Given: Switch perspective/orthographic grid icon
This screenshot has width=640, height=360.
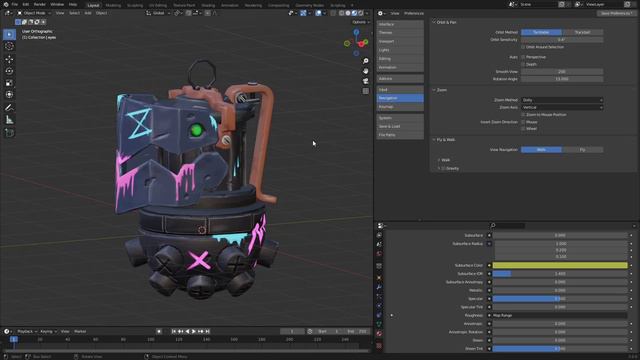Looking at the screenshot, I should point(366,91).
